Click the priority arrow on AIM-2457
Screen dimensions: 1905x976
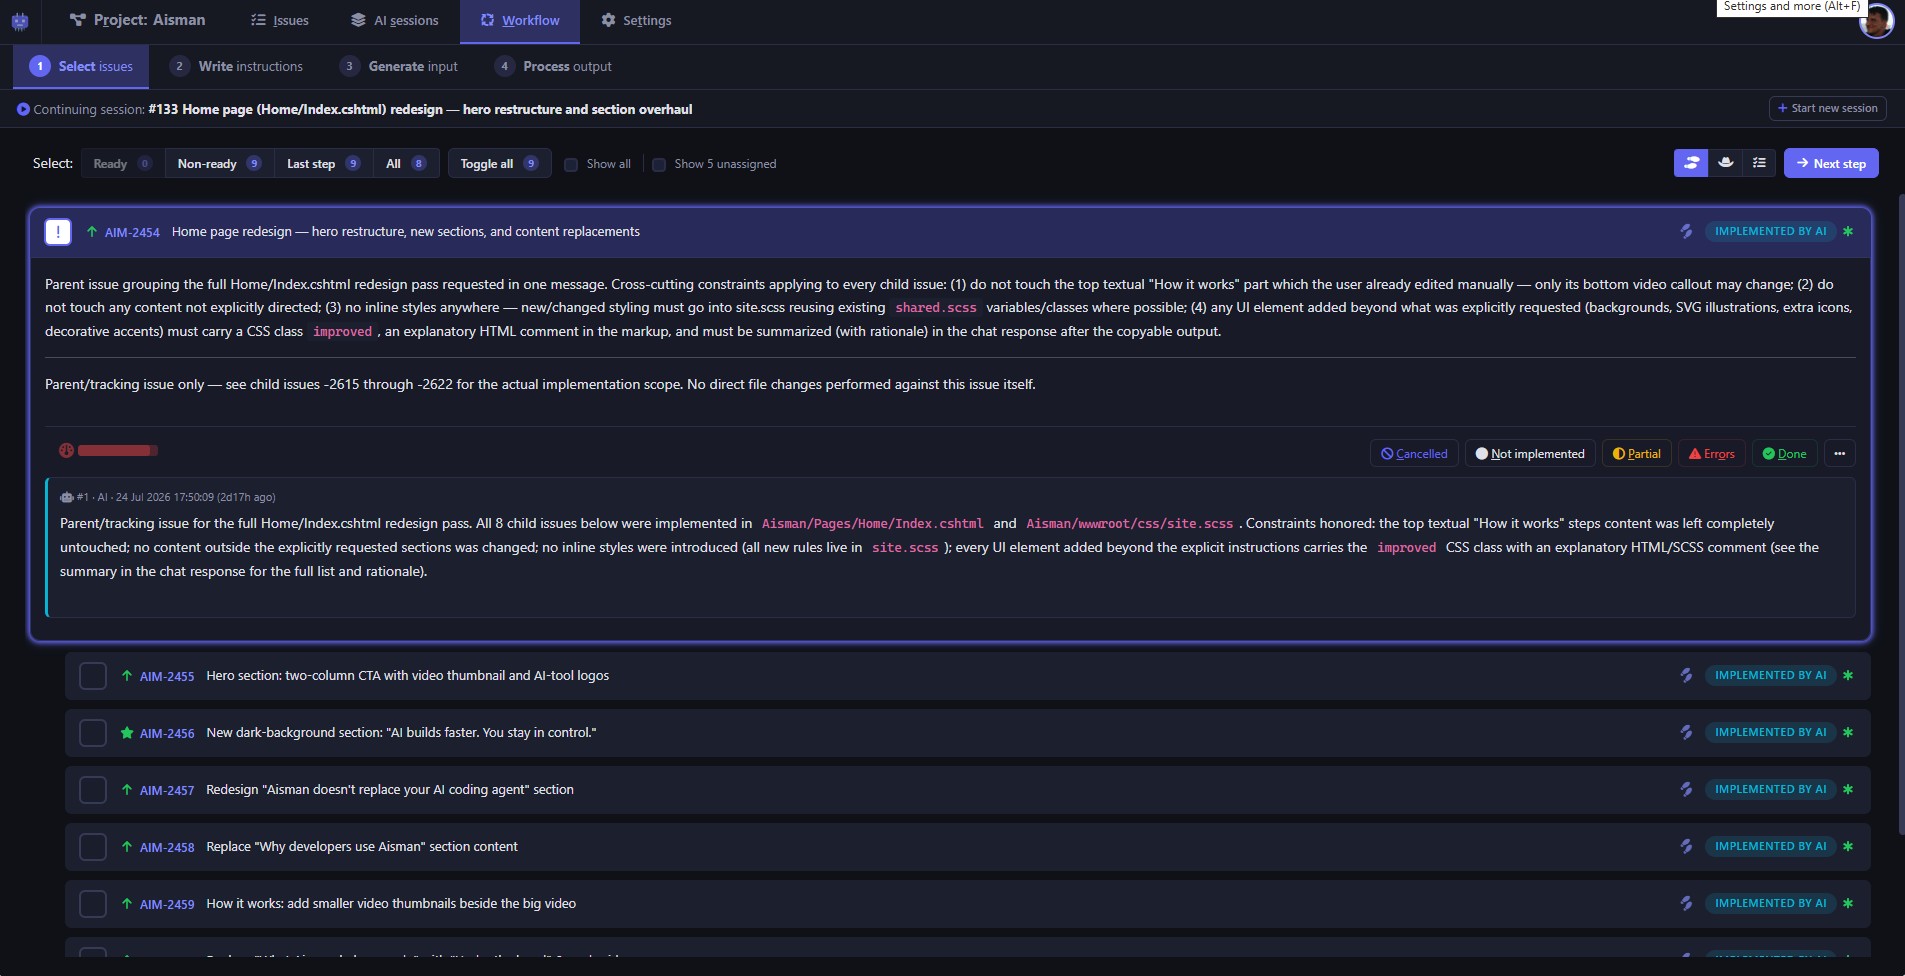point(127,790)
